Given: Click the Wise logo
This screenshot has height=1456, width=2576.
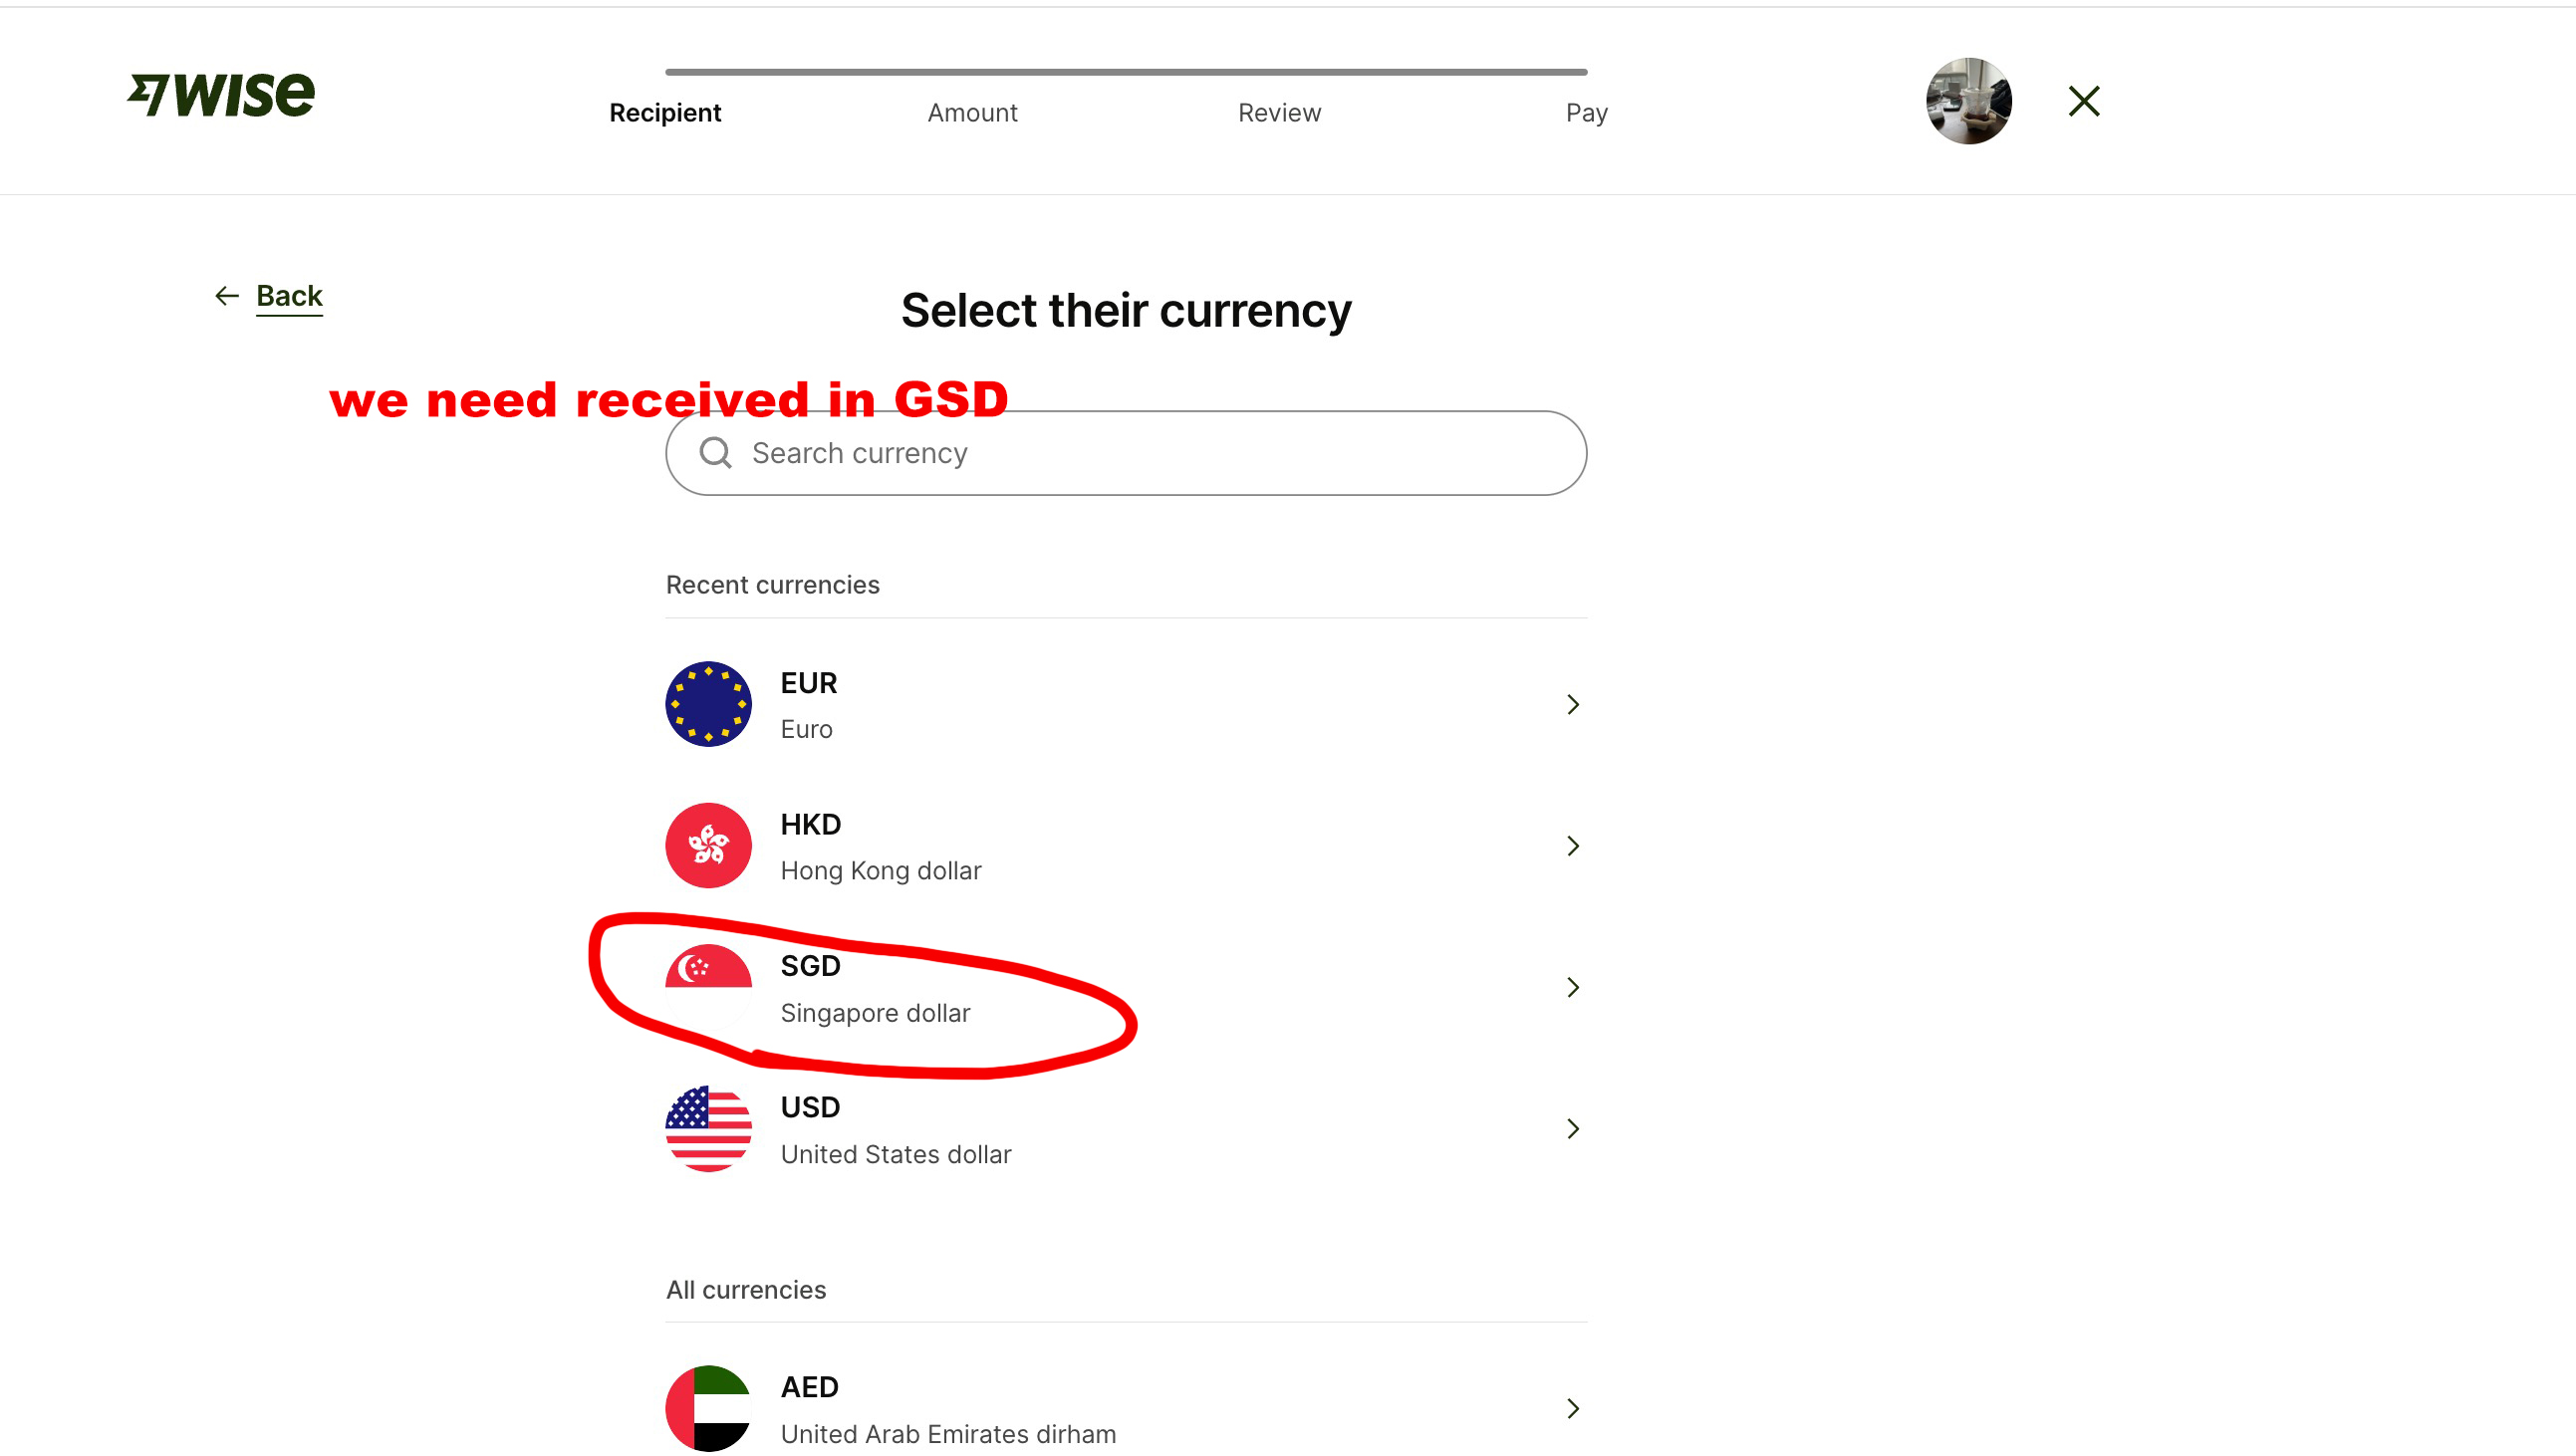Looking at the screenshot, I should pos(221,96).
